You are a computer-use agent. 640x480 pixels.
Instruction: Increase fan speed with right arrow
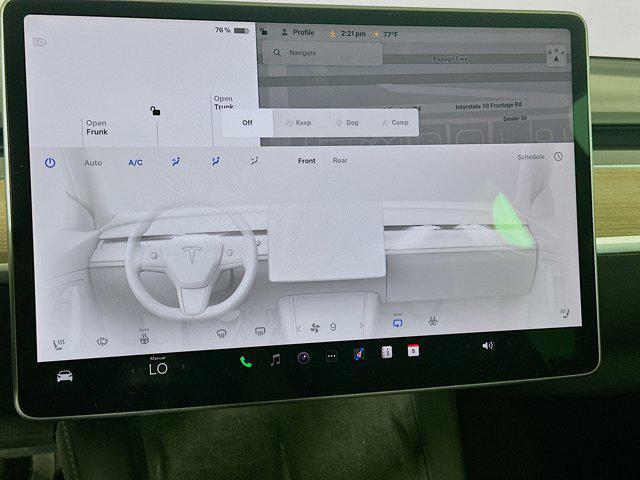pyautogui.click(x=361, y=325)
